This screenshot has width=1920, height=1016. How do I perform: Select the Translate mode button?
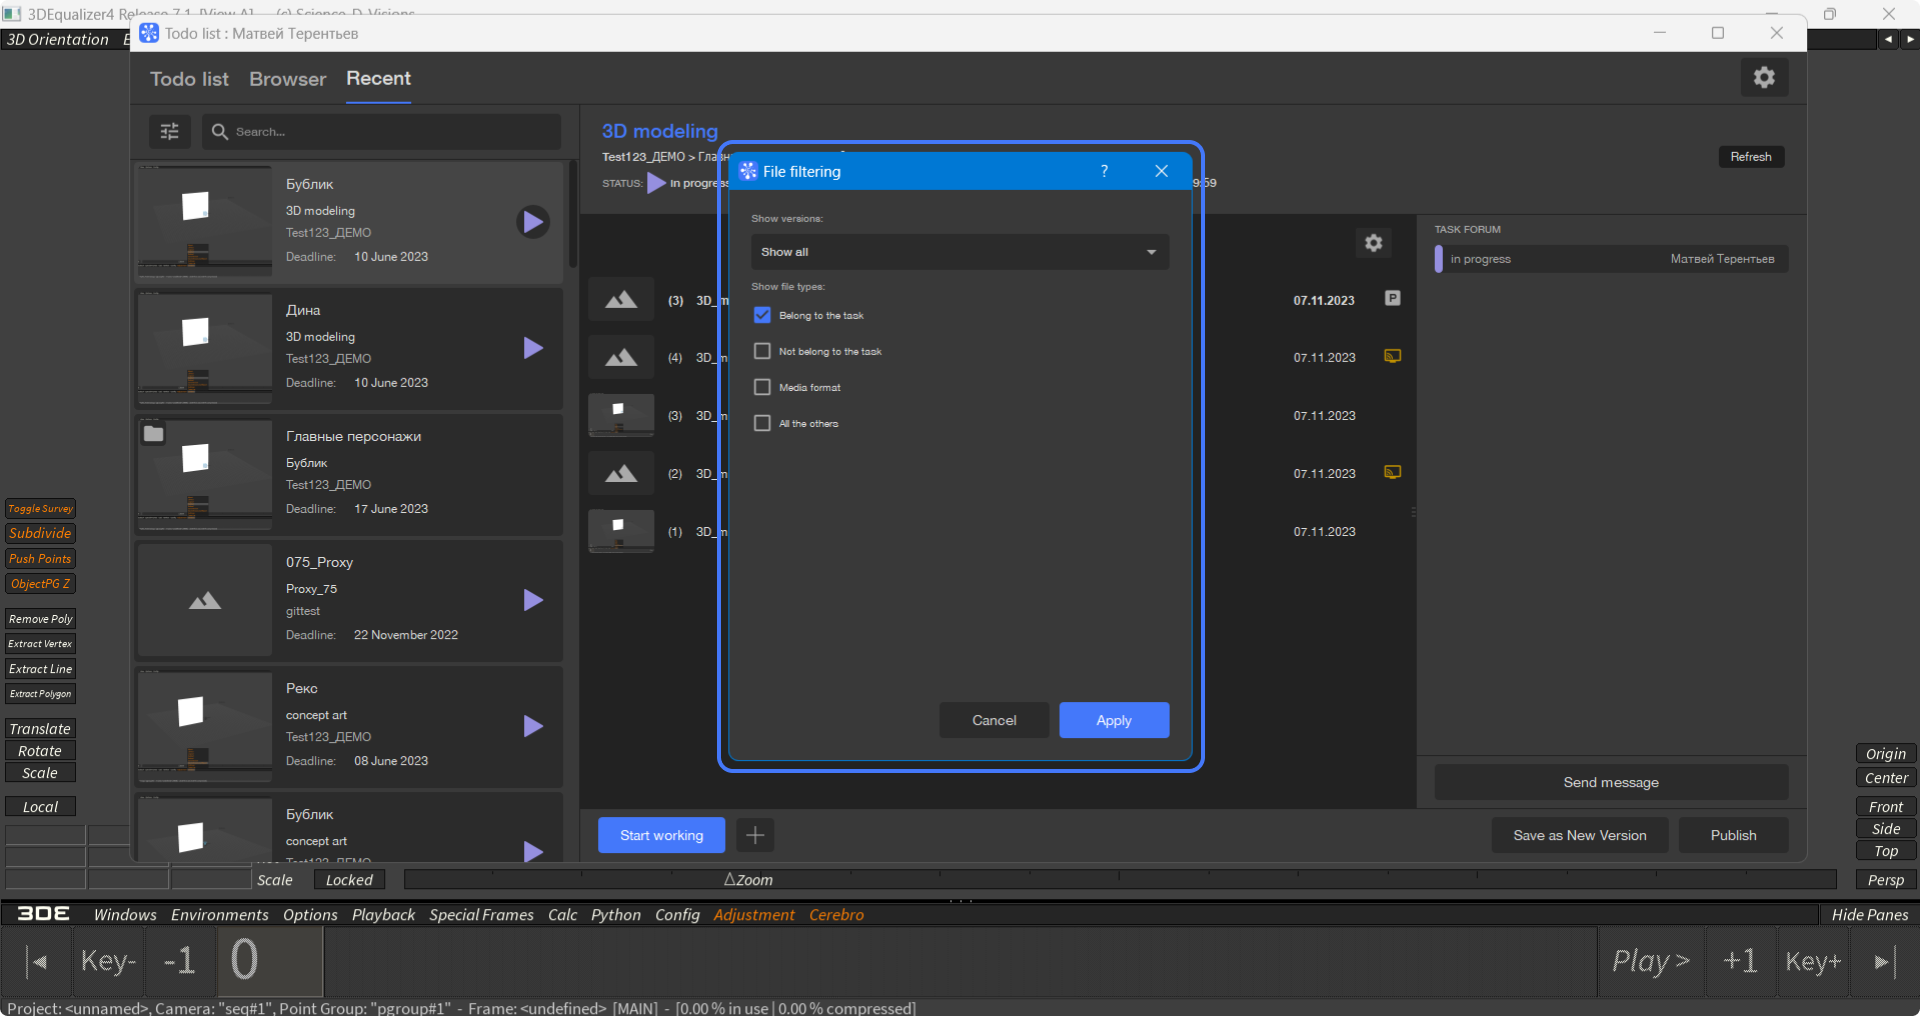pos(40,728)
